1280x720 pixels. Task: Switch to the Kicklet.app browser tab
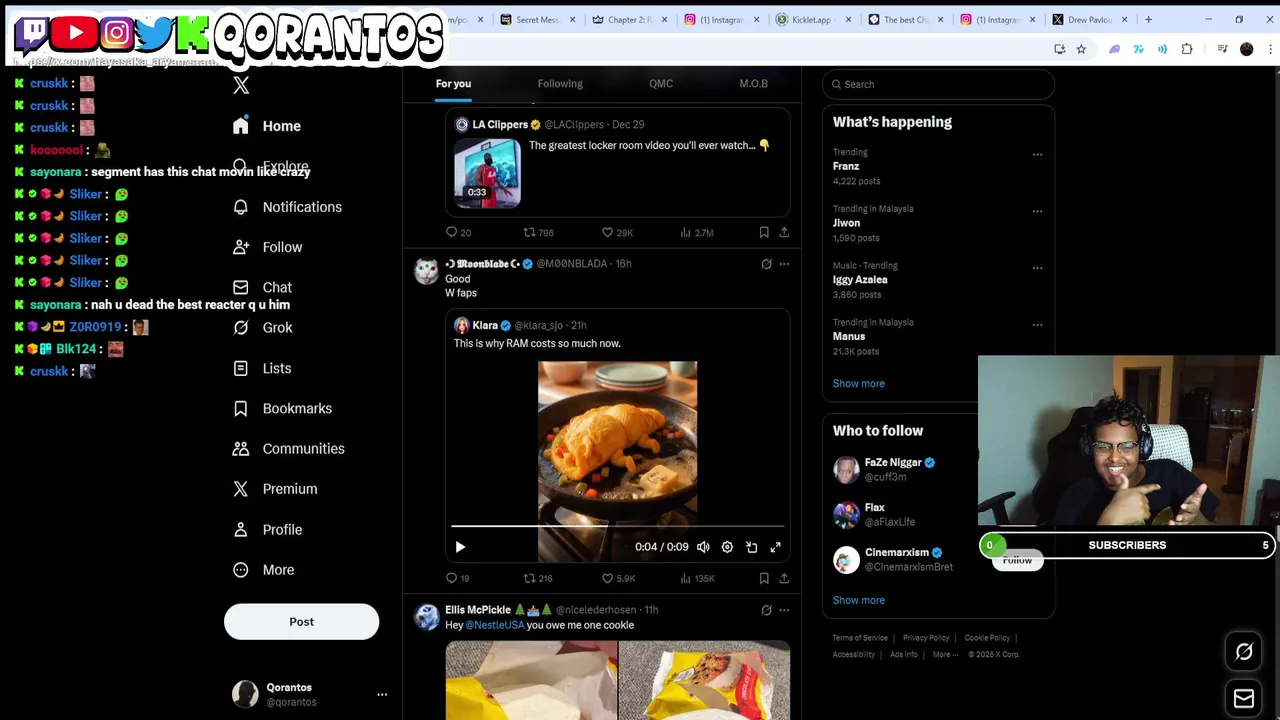812,19
